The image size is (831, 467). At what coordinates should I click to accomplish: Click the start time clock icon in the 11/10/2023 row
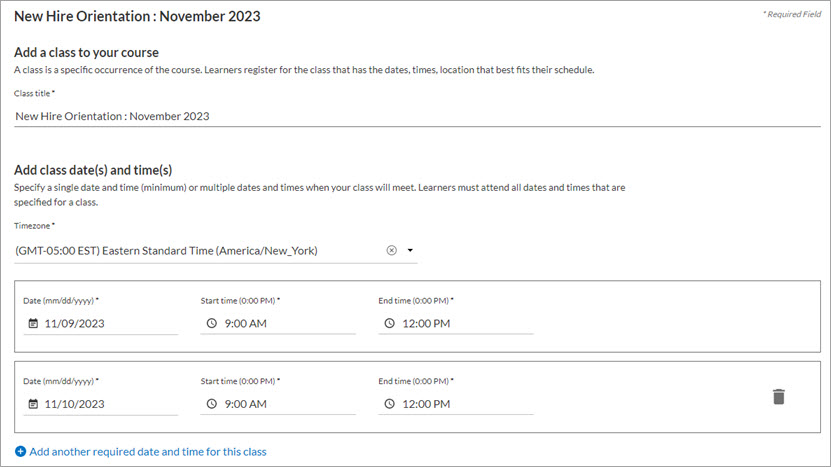tap(211, 403)
